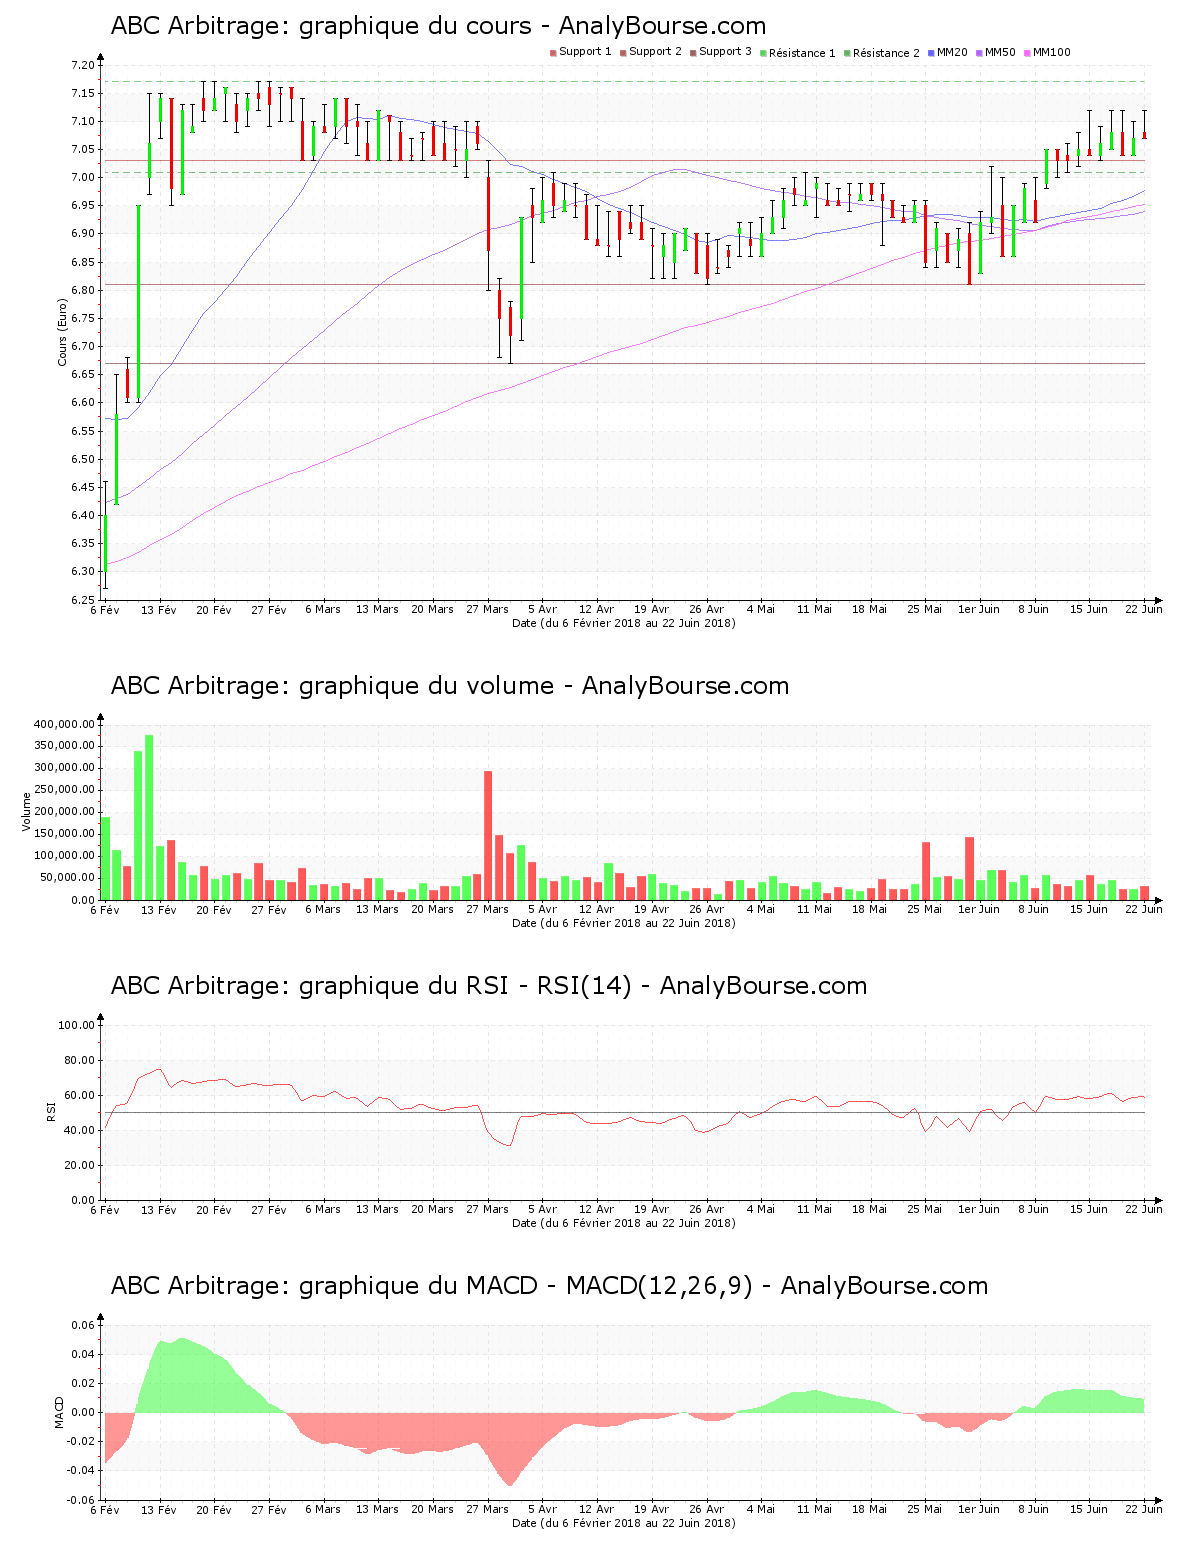Select the MM50 legend label
This screenshot has height=1550, width=1200.
click(x=1000, y=52)
